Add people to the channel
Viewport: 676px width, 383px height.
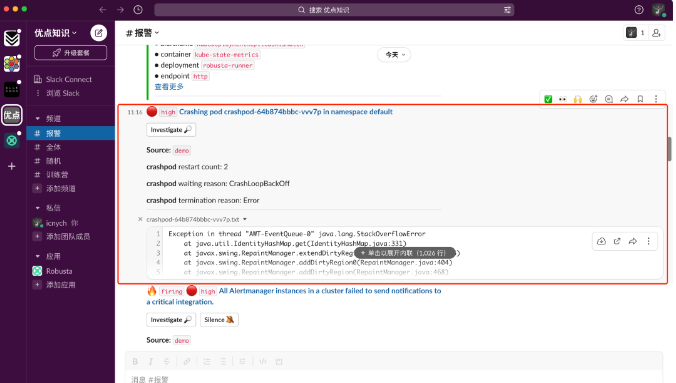(x=656, y=33)
